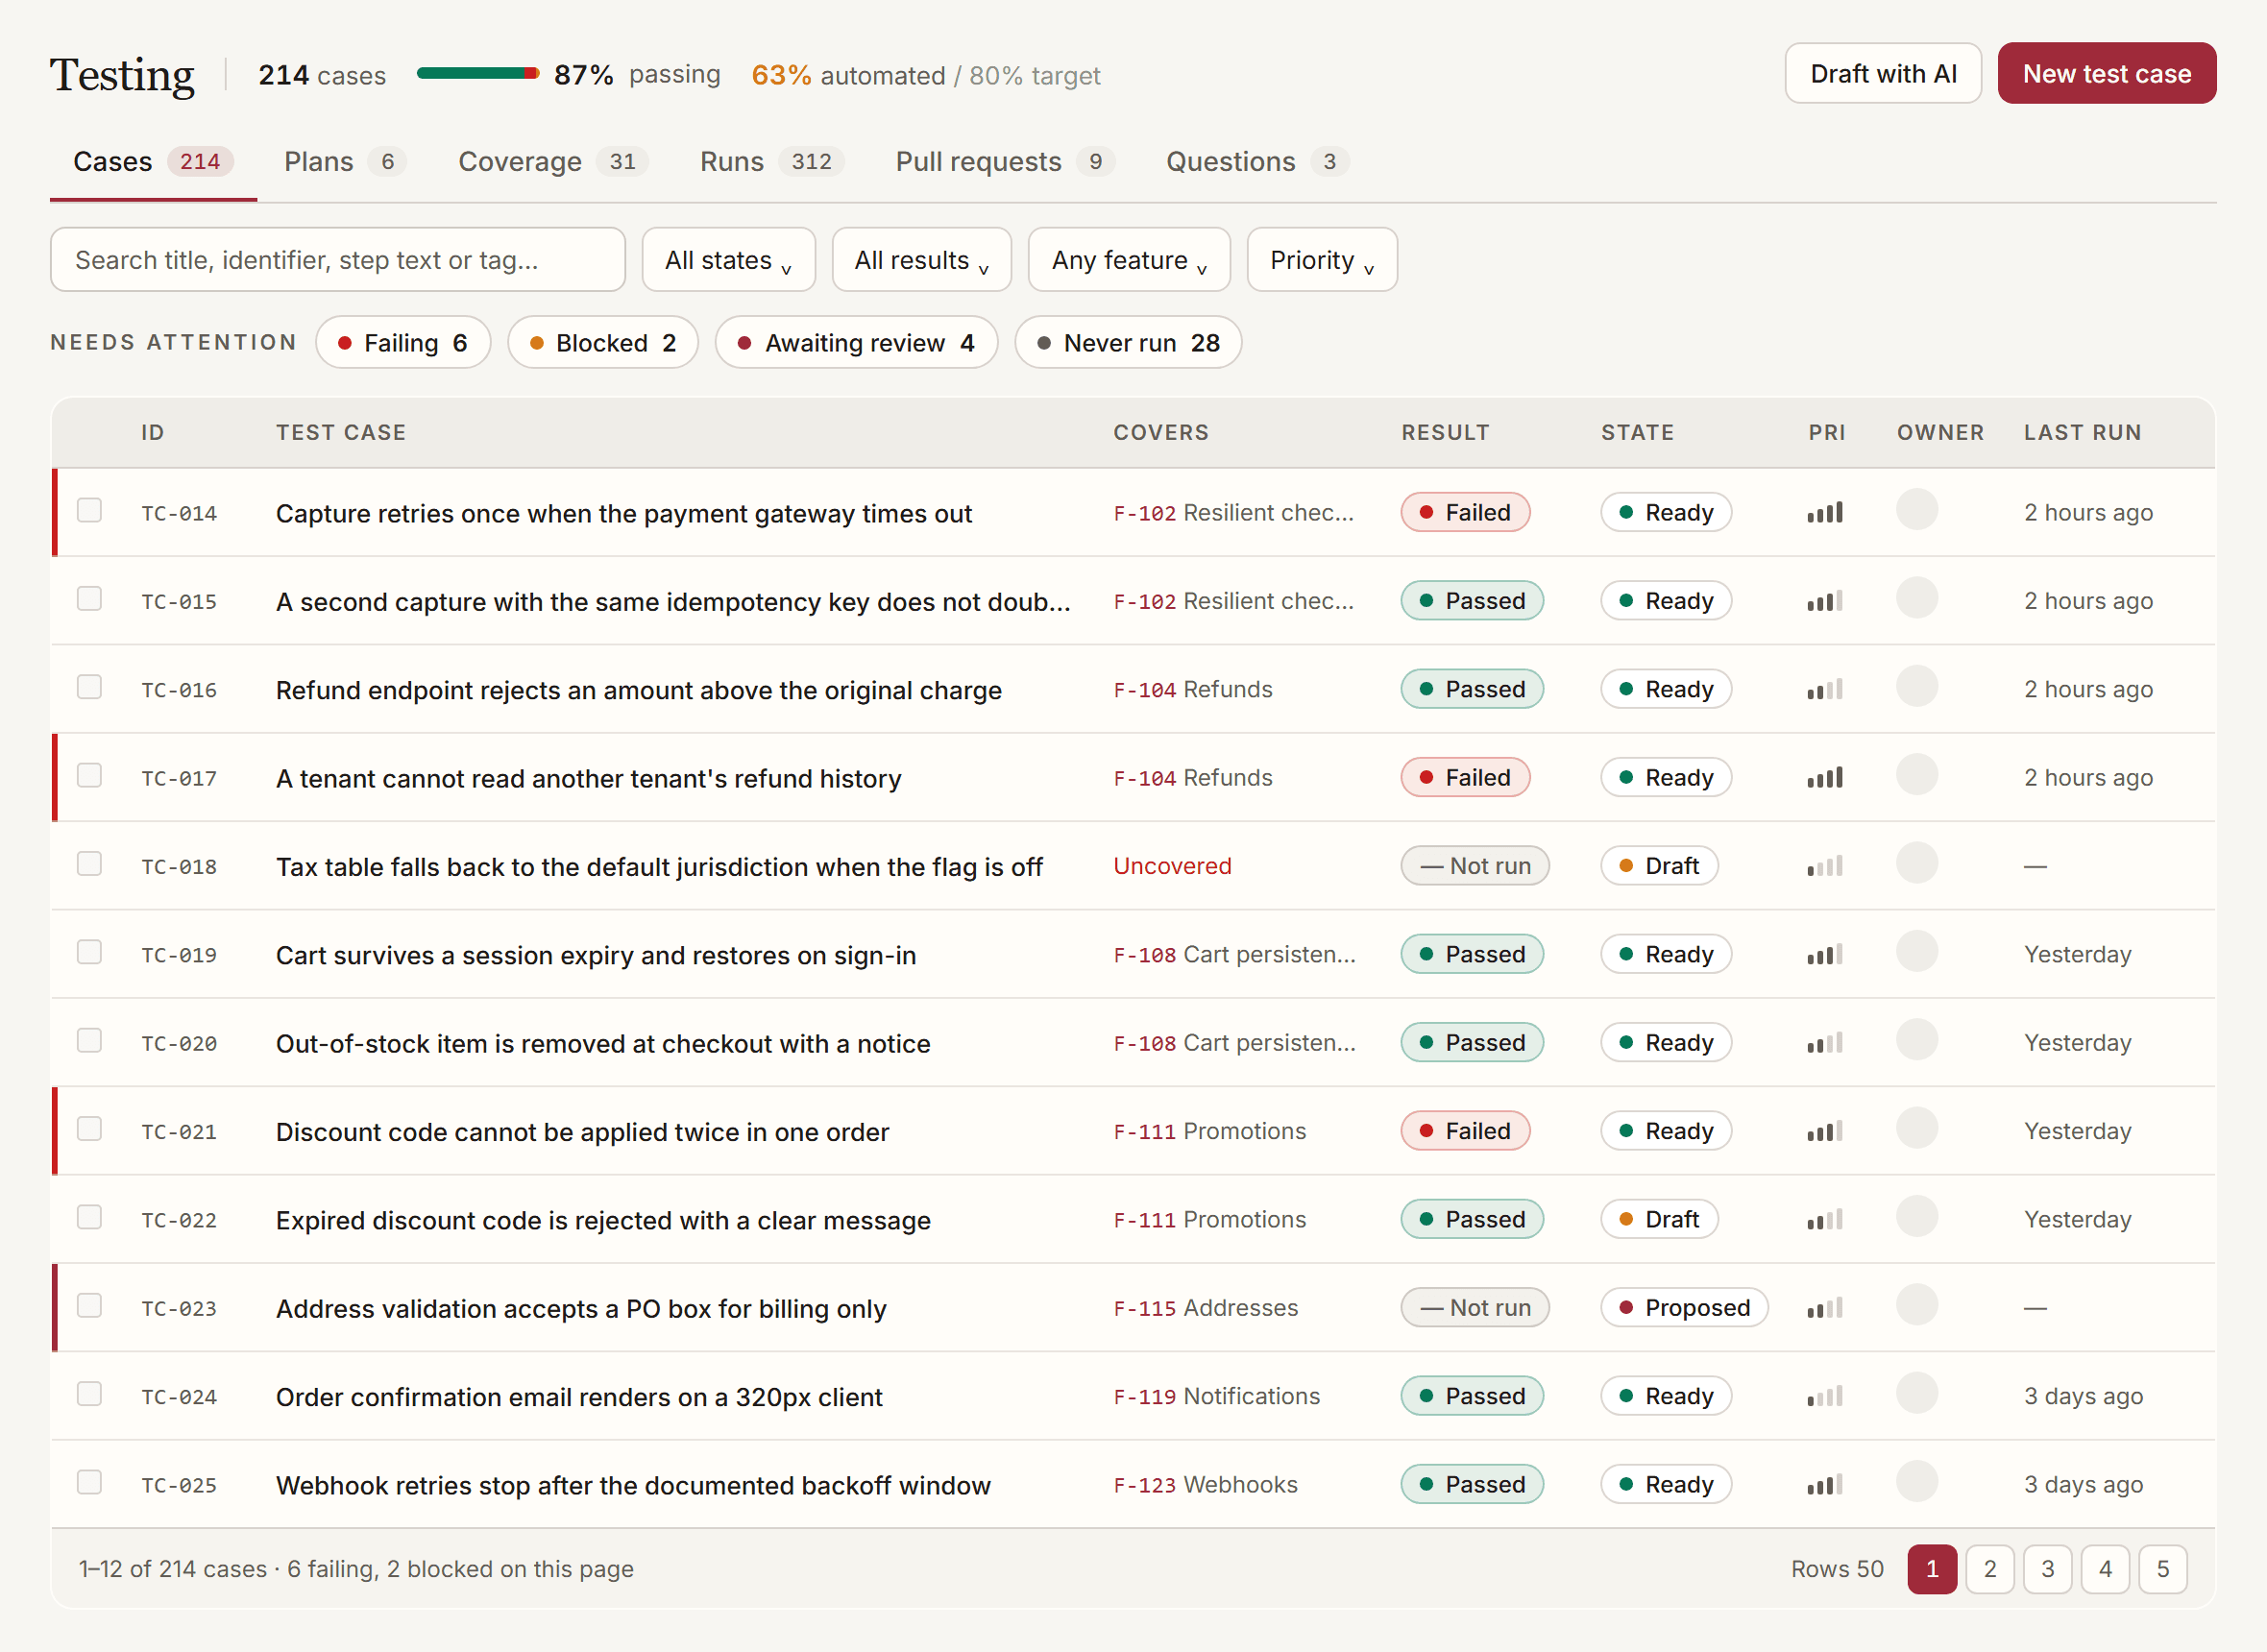Select the TC-021 row checkbox
2267x1652 pixels.
tap(90, 1129)
